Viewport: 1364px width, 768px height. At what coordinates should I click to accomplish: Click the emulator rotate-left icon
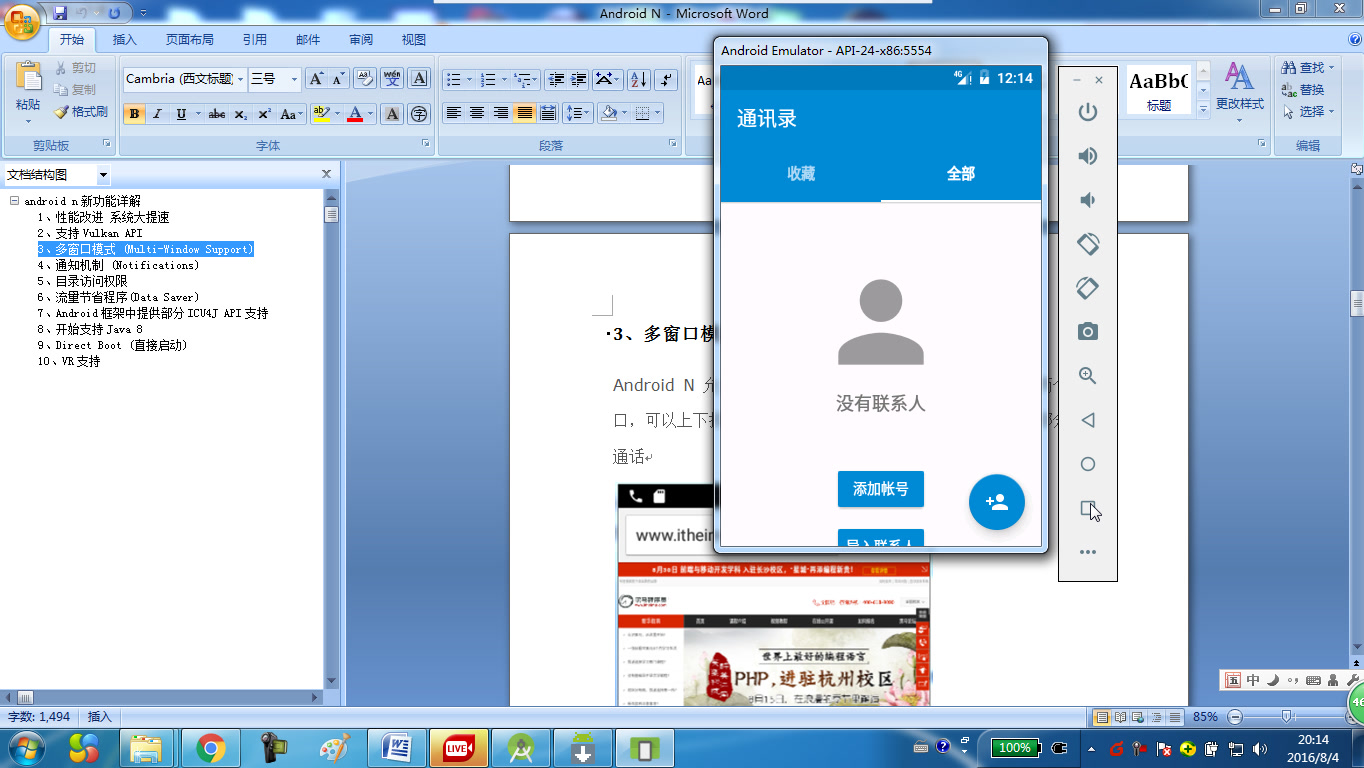click(x=1088, y=243)
